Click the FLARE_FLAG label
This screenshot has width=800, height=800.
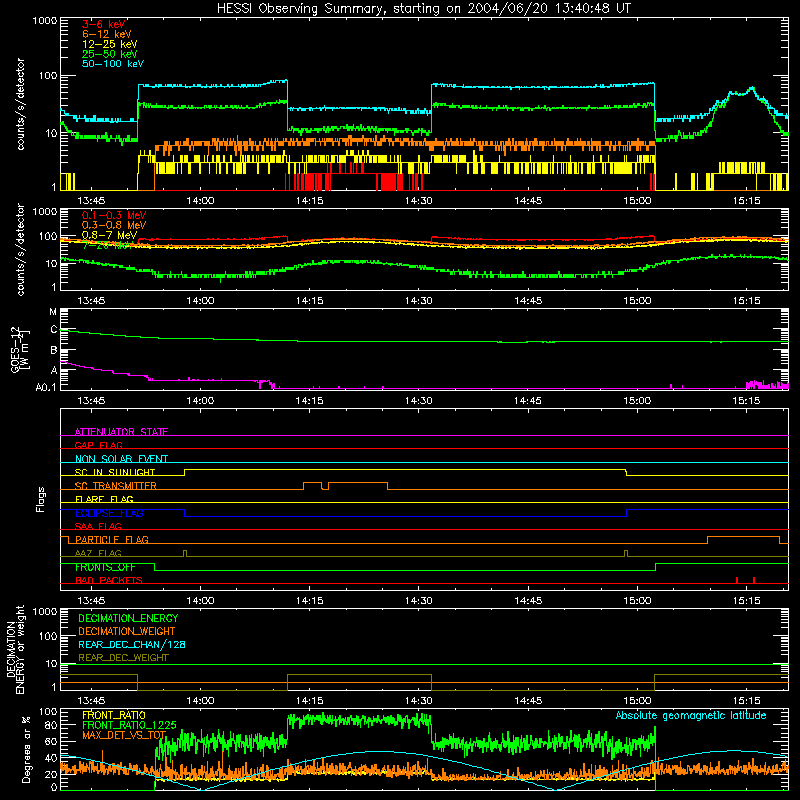(104, 499)
